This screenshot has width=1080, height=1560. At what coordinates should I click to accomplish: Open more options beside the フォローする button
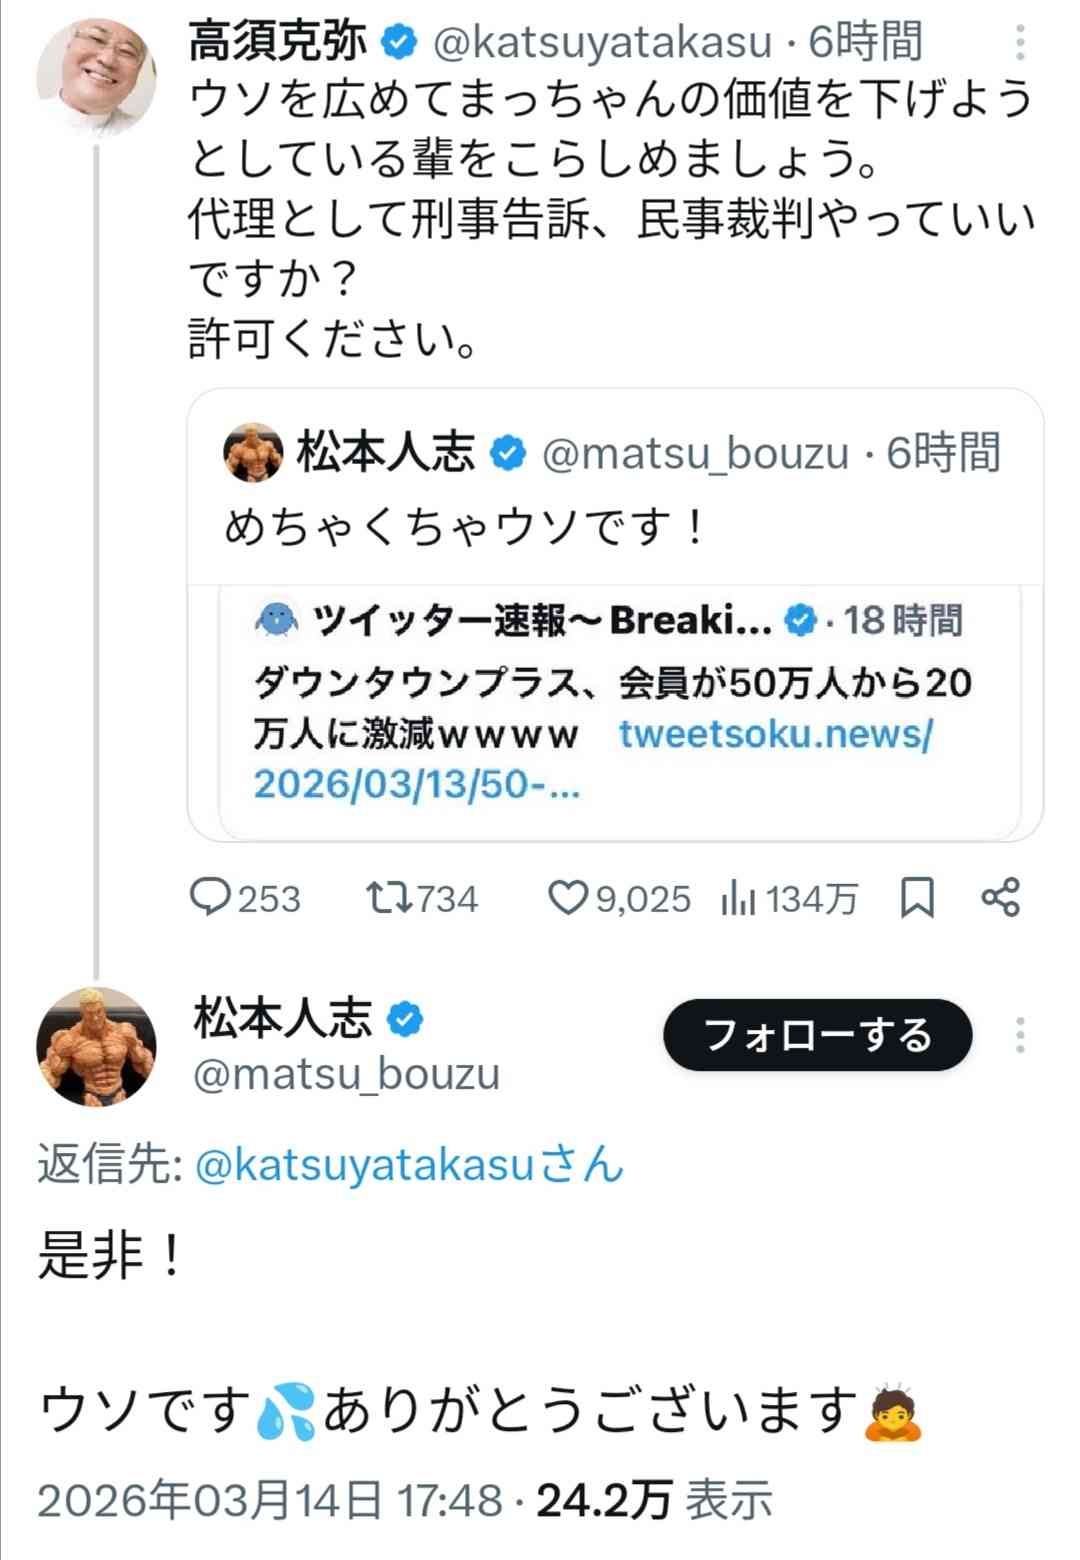point(1020,1035)
